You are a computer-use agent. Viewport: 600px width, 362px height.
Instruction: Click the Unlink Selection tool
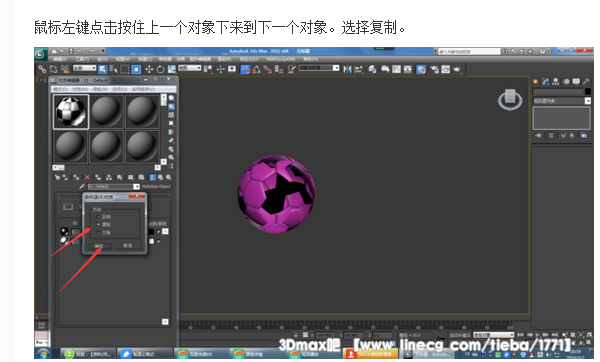click(54, 69)
